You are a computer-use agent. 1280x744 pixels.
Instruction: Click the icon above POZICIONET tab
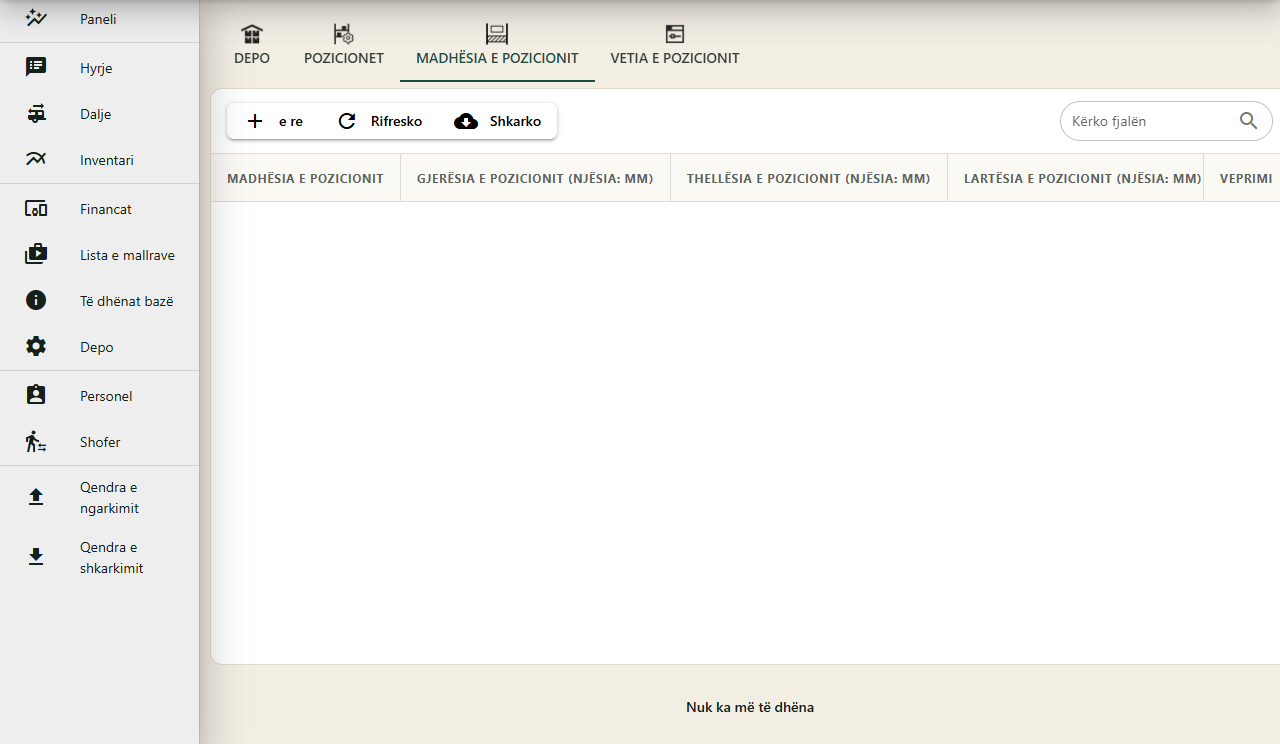(x=344, y=34)
